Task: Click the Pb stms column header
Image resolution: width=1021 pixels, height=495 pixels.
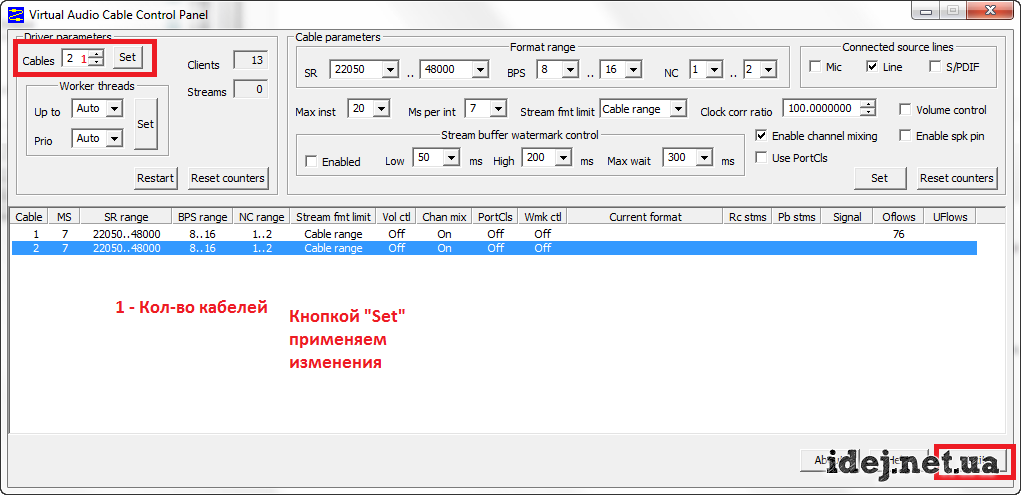Action: coord(796,217)
